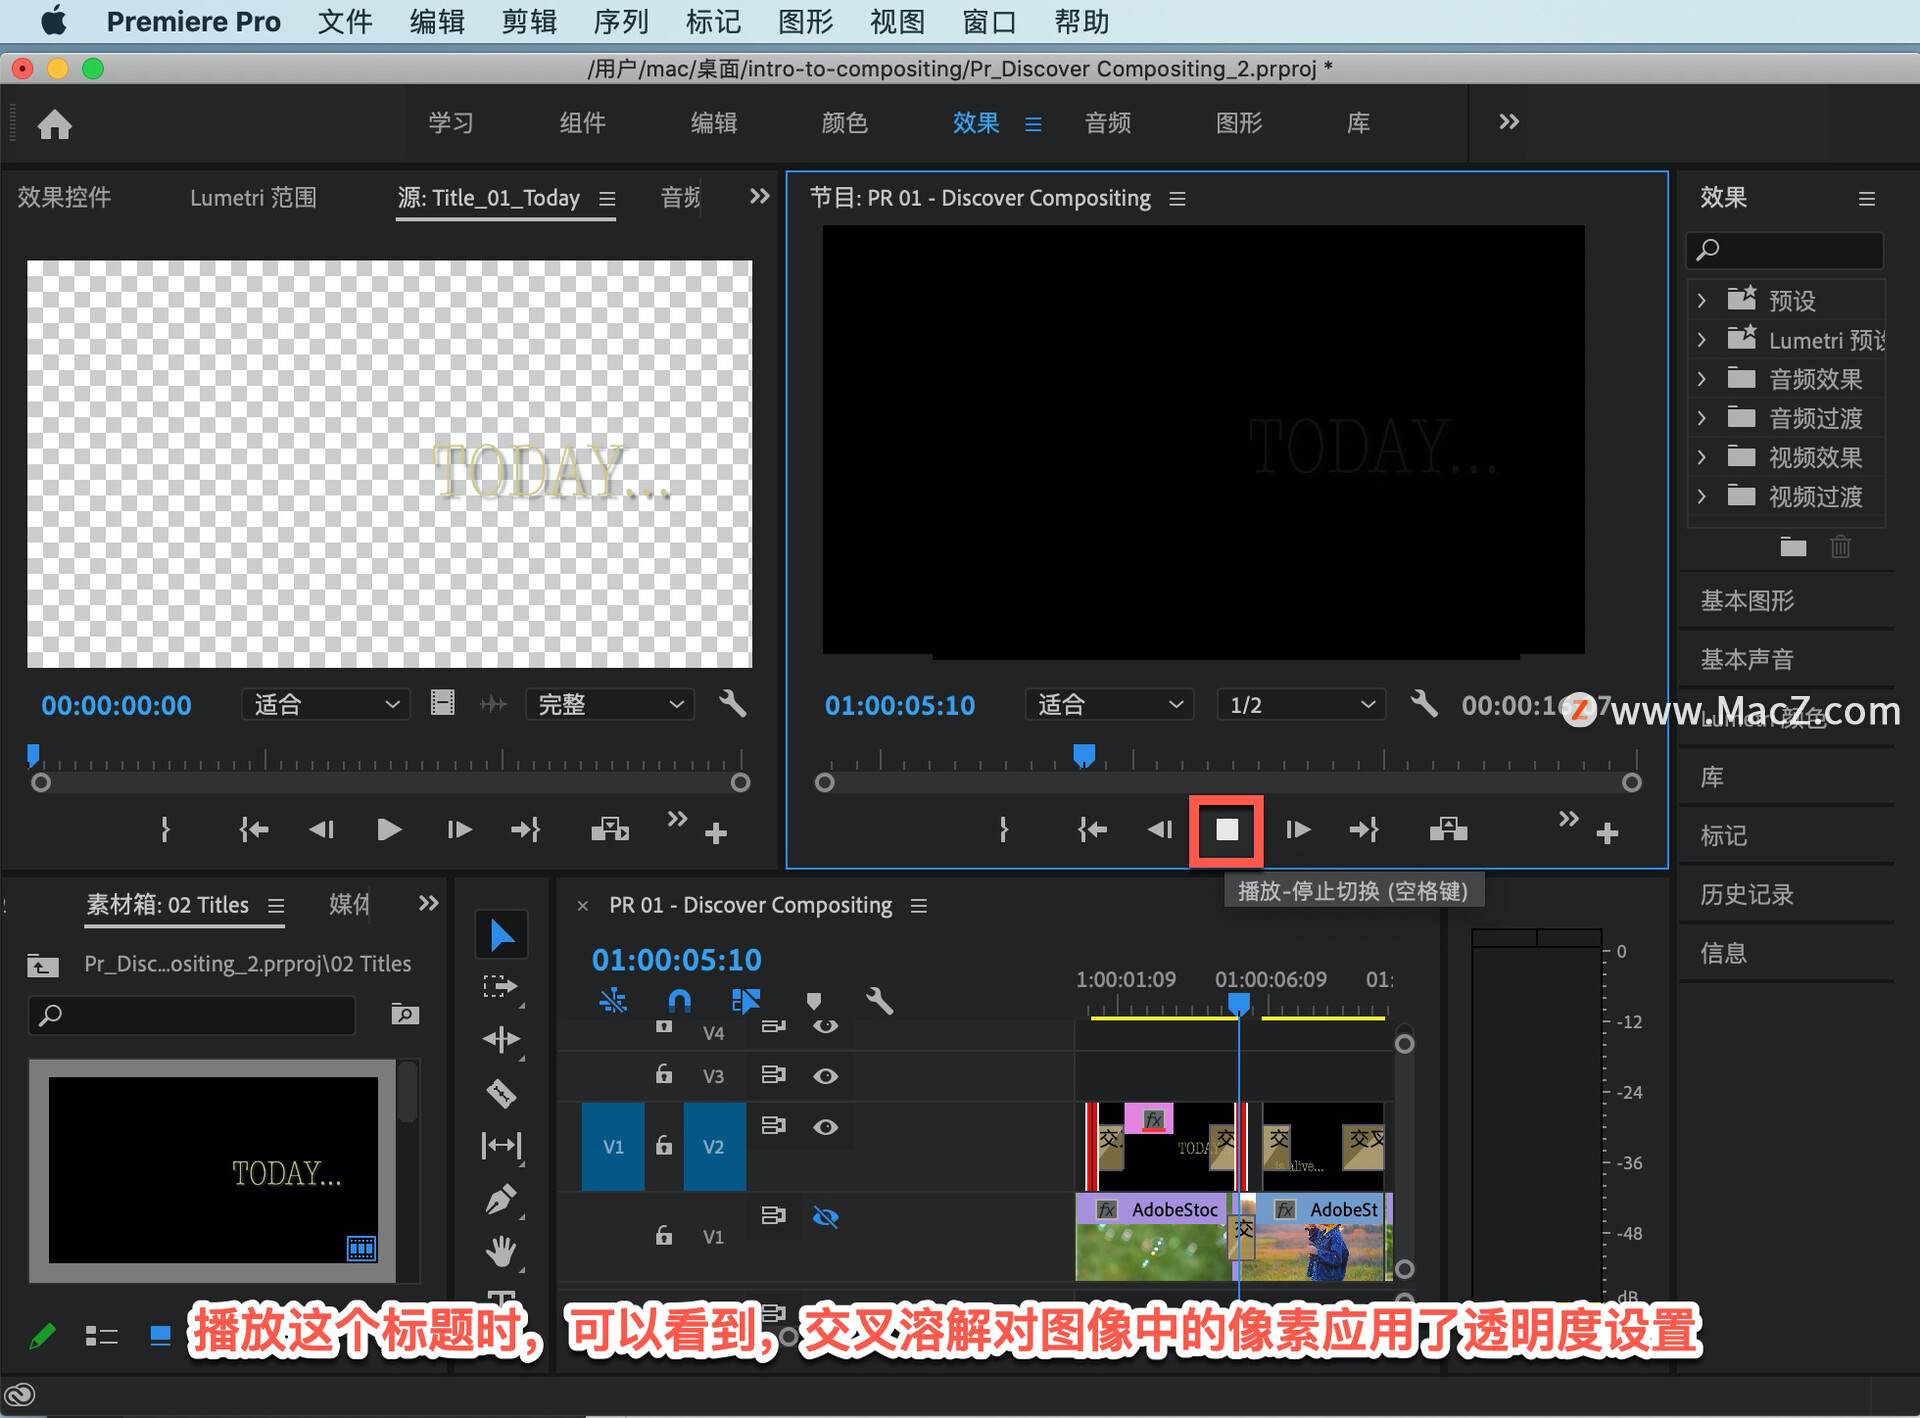Toggle V3 track output eye

click(825, 1076)
